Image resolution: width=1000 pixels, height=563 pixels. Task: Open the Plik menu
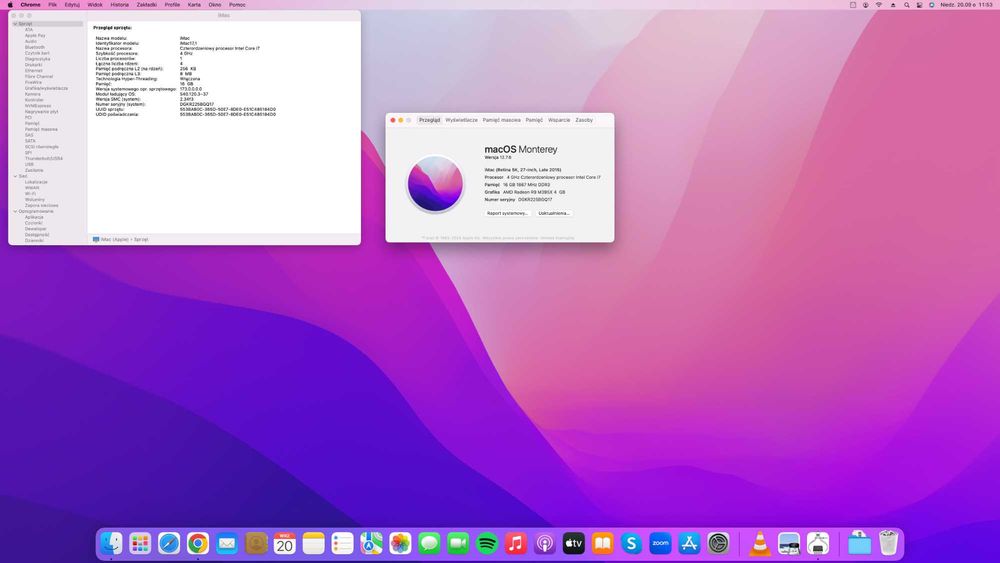52,4
